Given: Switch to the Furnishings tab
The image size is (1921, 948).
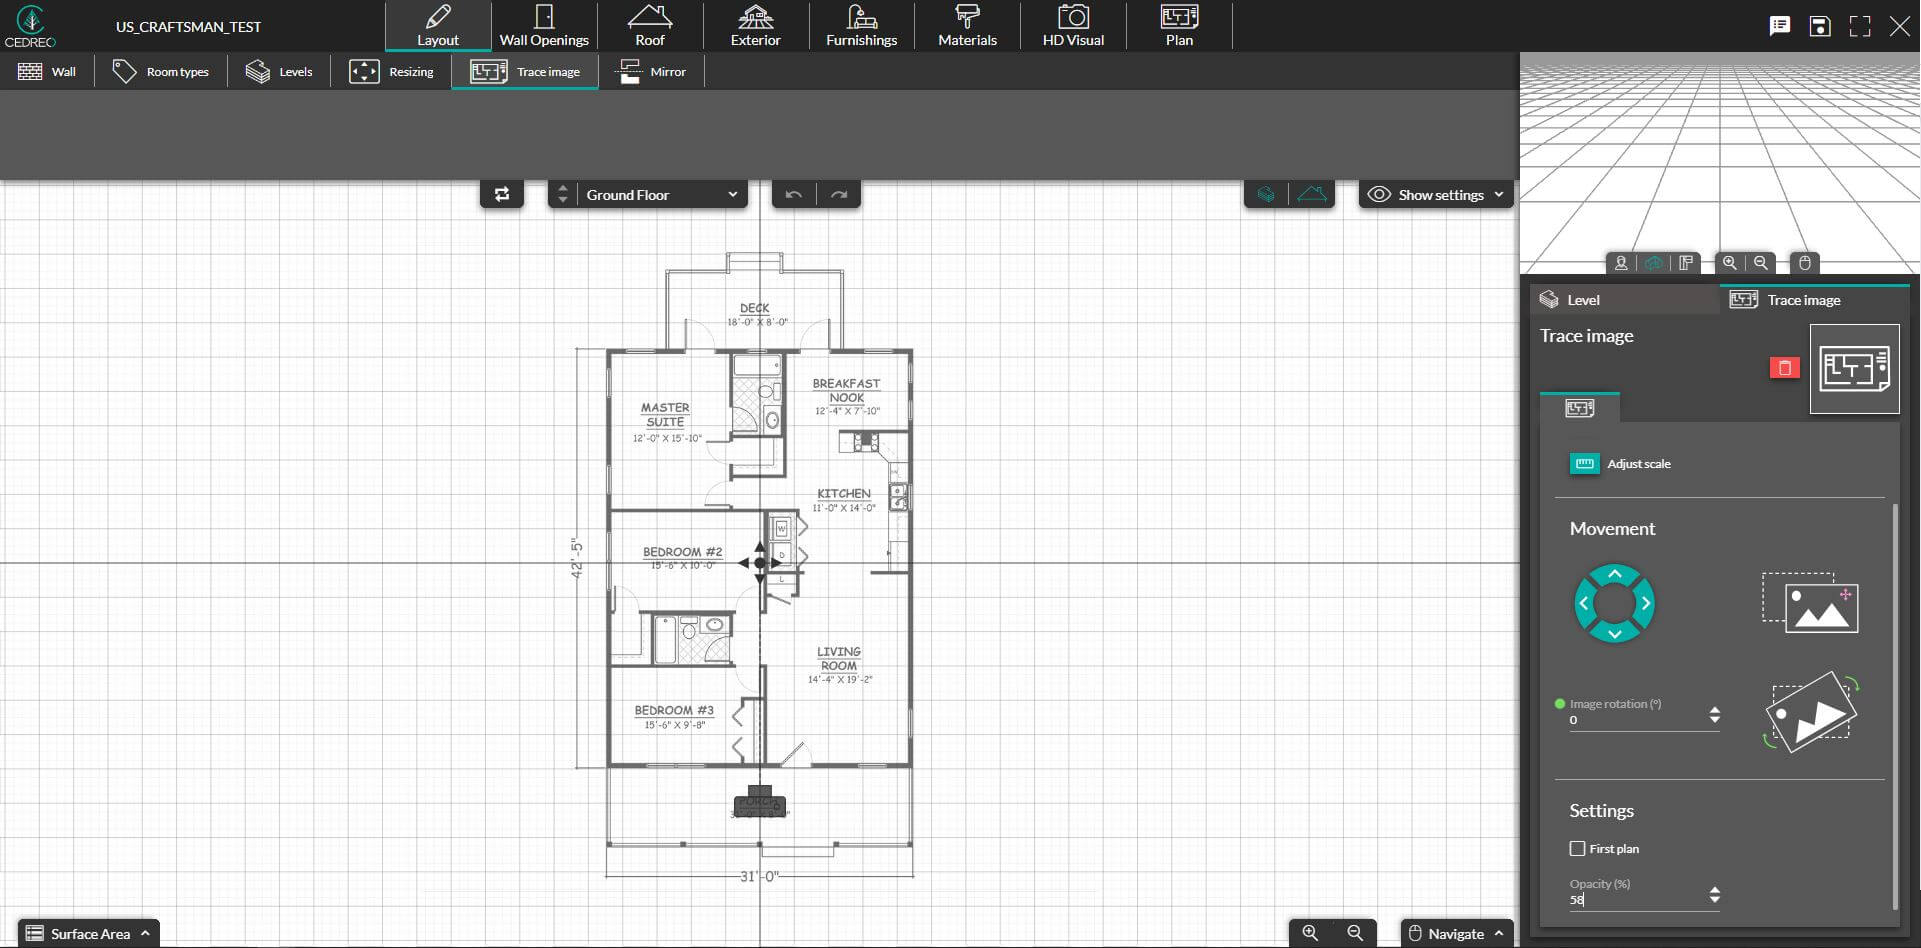Looking at the screenshot, I should (860, 26).
